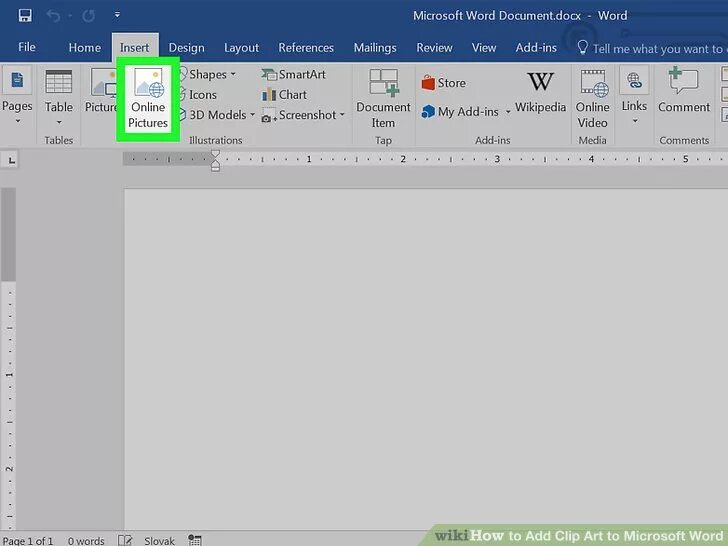Click the Table grid icon

coord(58,82)
